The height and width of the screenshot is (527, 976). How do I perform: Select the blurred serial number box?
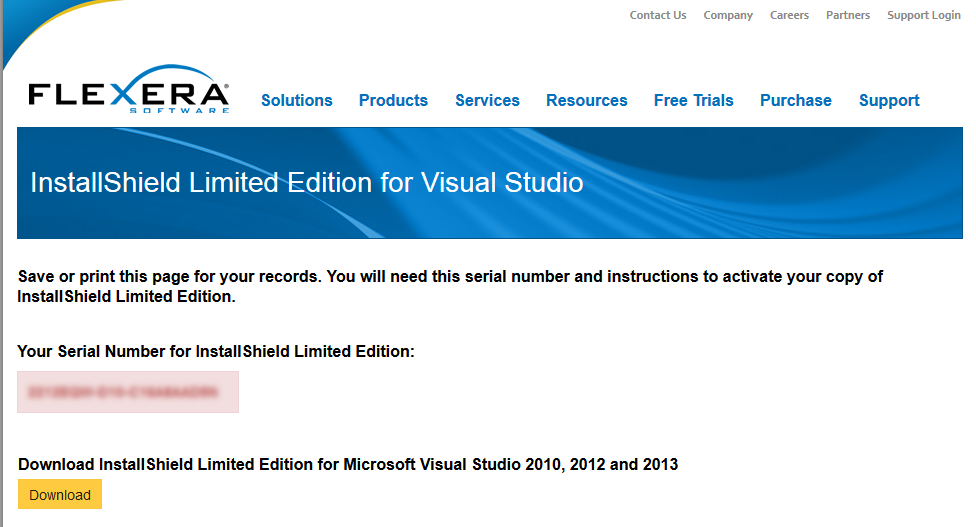[128, 392]
